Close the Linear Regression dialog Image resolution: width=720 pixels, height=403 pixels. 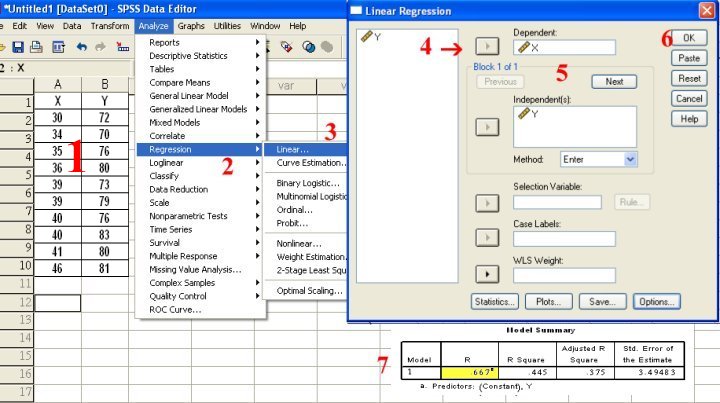point(706,11)
